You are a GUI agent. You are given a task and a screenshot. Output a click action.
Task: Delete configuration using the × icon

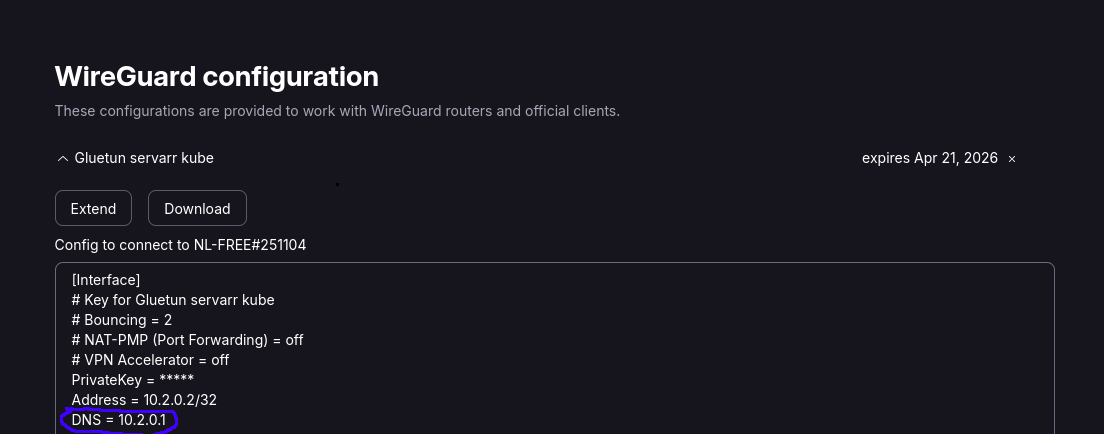pyautogui.click(x=1012, y=159)
